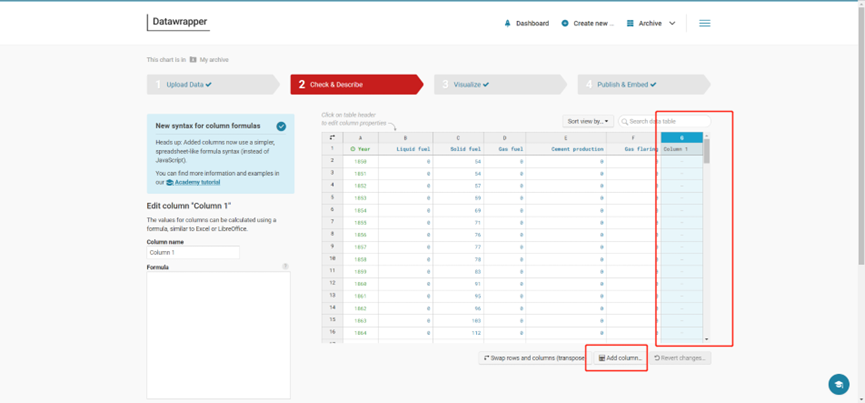
Task: Click row number 10 in the table
Action: click(x=332, y=258)
